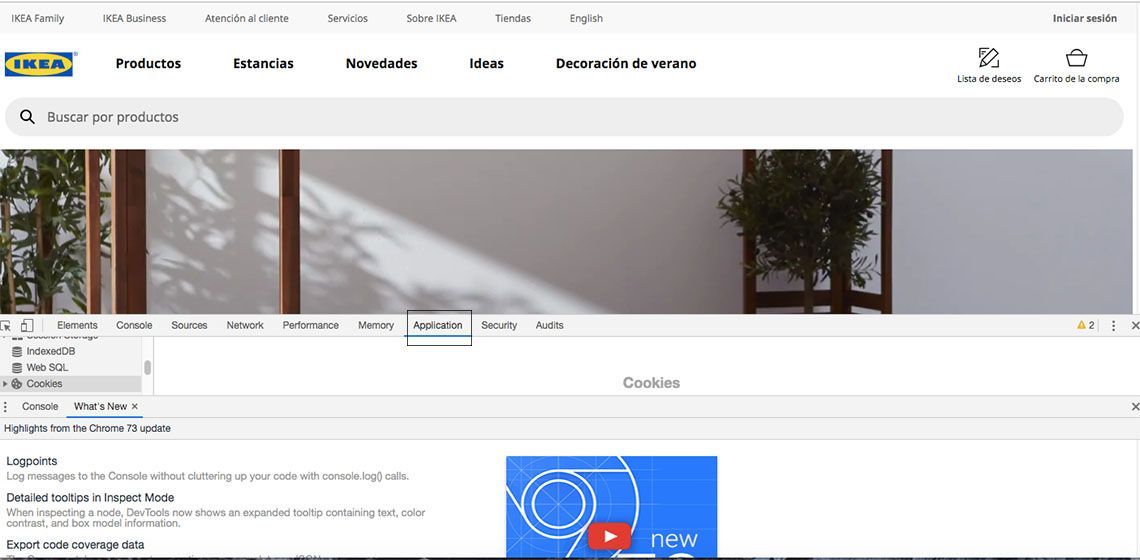Viewport: 1140px width, 560px height.
Task: Select Cookies in the sidebar
Action: tap(44, 383)
